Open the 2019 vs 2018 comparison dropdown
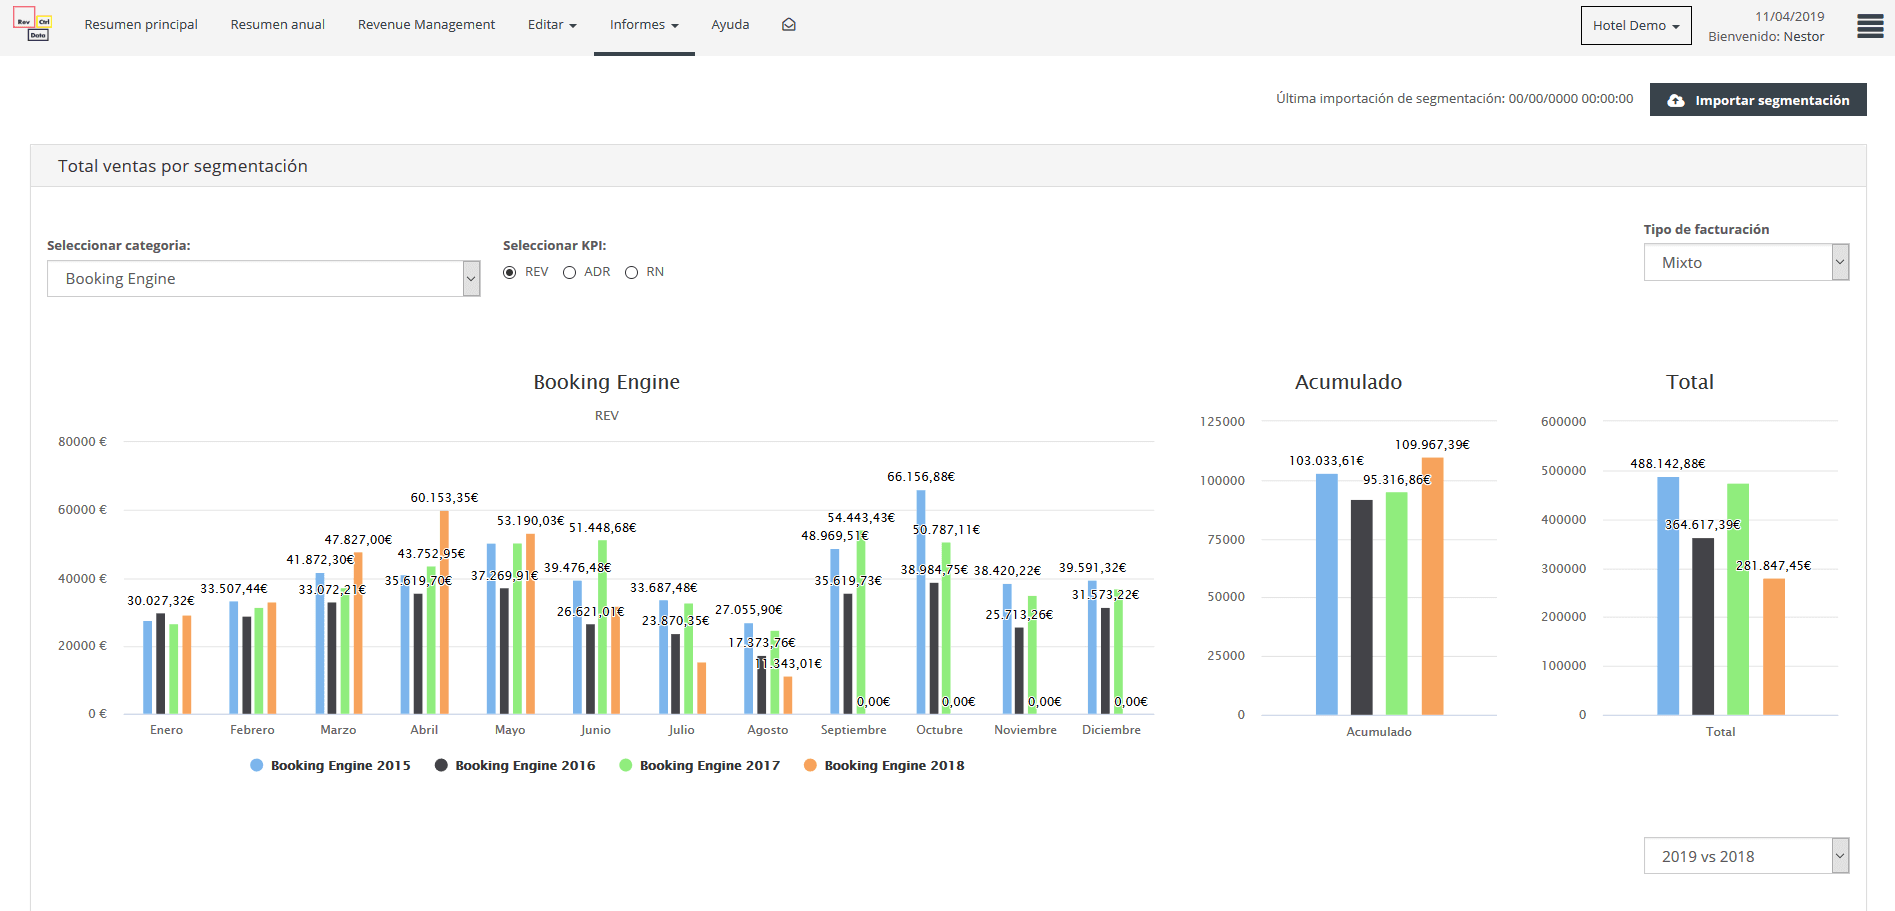This screenshot has height=911, width=1895. point(1745,856)
